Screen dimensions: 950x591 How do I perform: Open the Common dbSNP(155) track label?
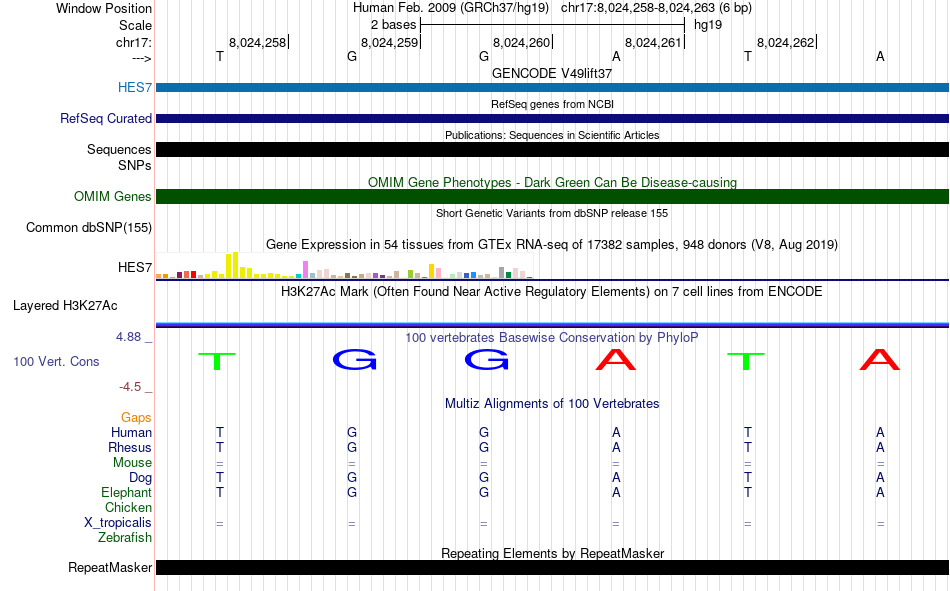[89, 227]
